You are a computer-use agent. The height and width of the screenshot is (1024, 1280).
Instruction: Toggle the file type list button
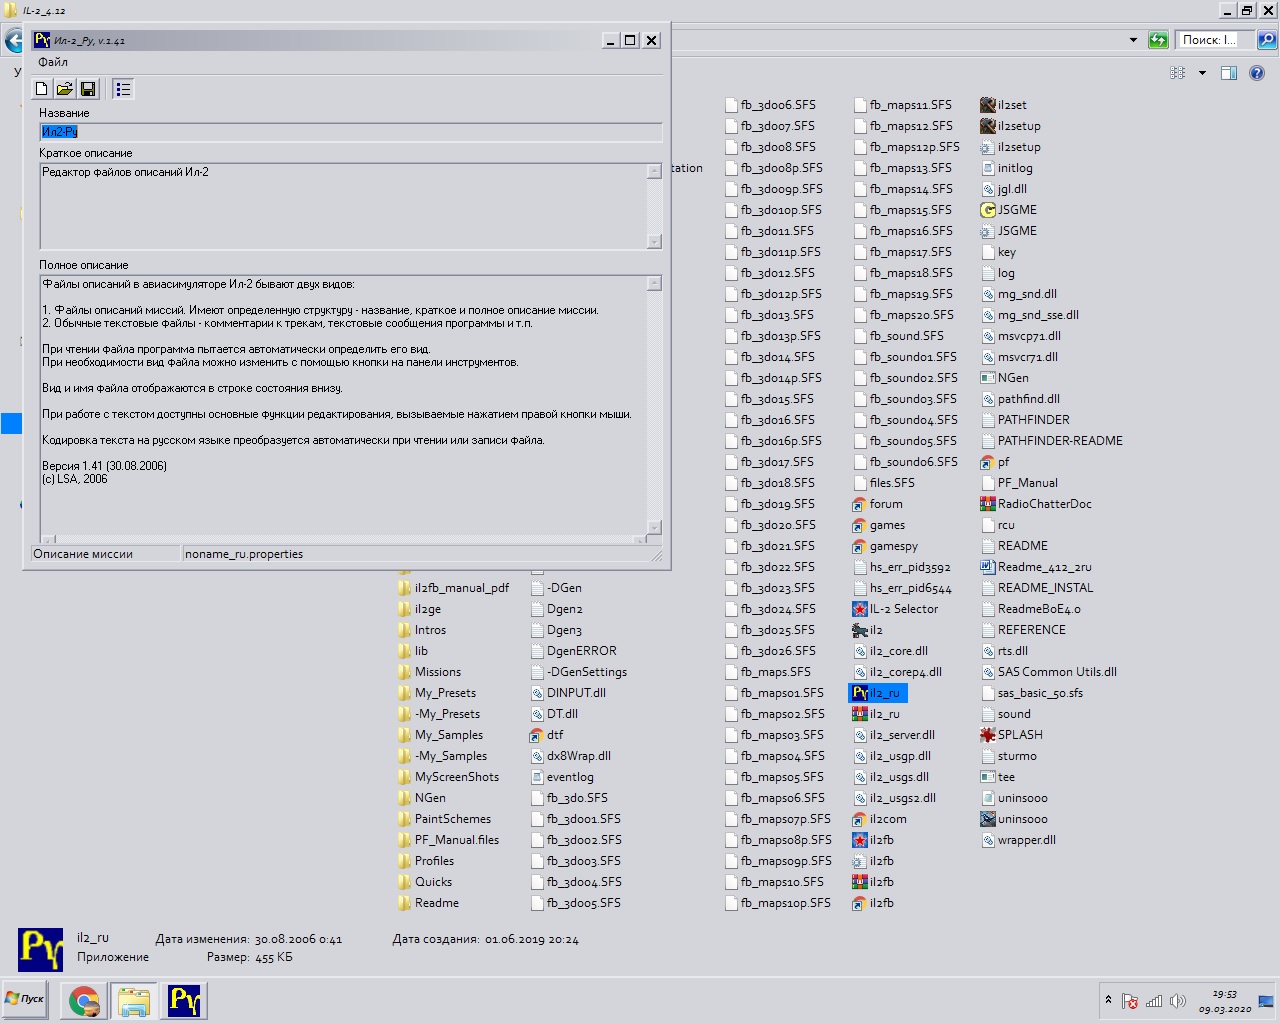123,89
